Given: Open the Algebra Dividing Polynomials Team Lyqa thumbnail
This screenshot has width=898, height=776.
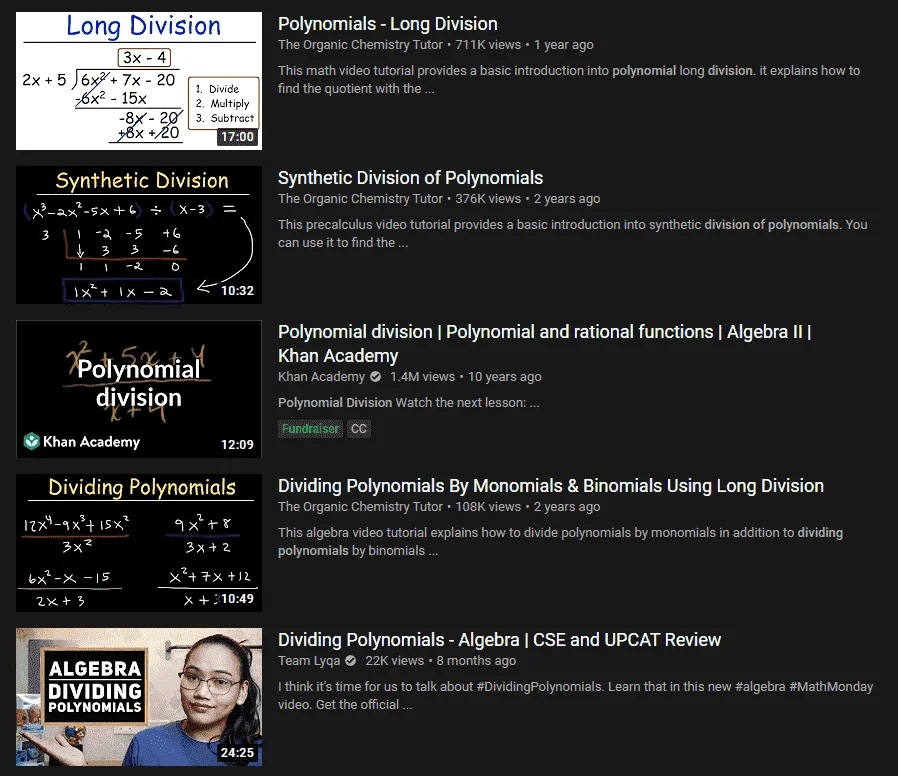Looking at the screenshot, I should 139,697.
